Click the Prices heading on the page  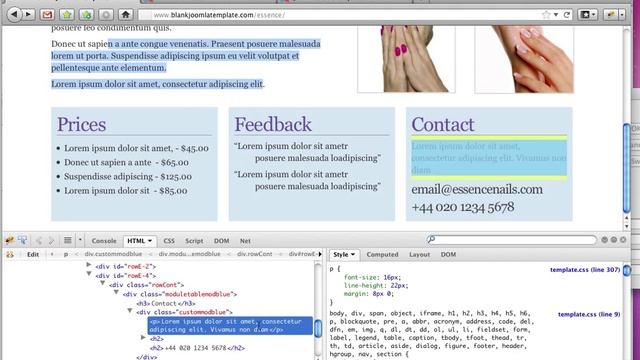(81, 124)
